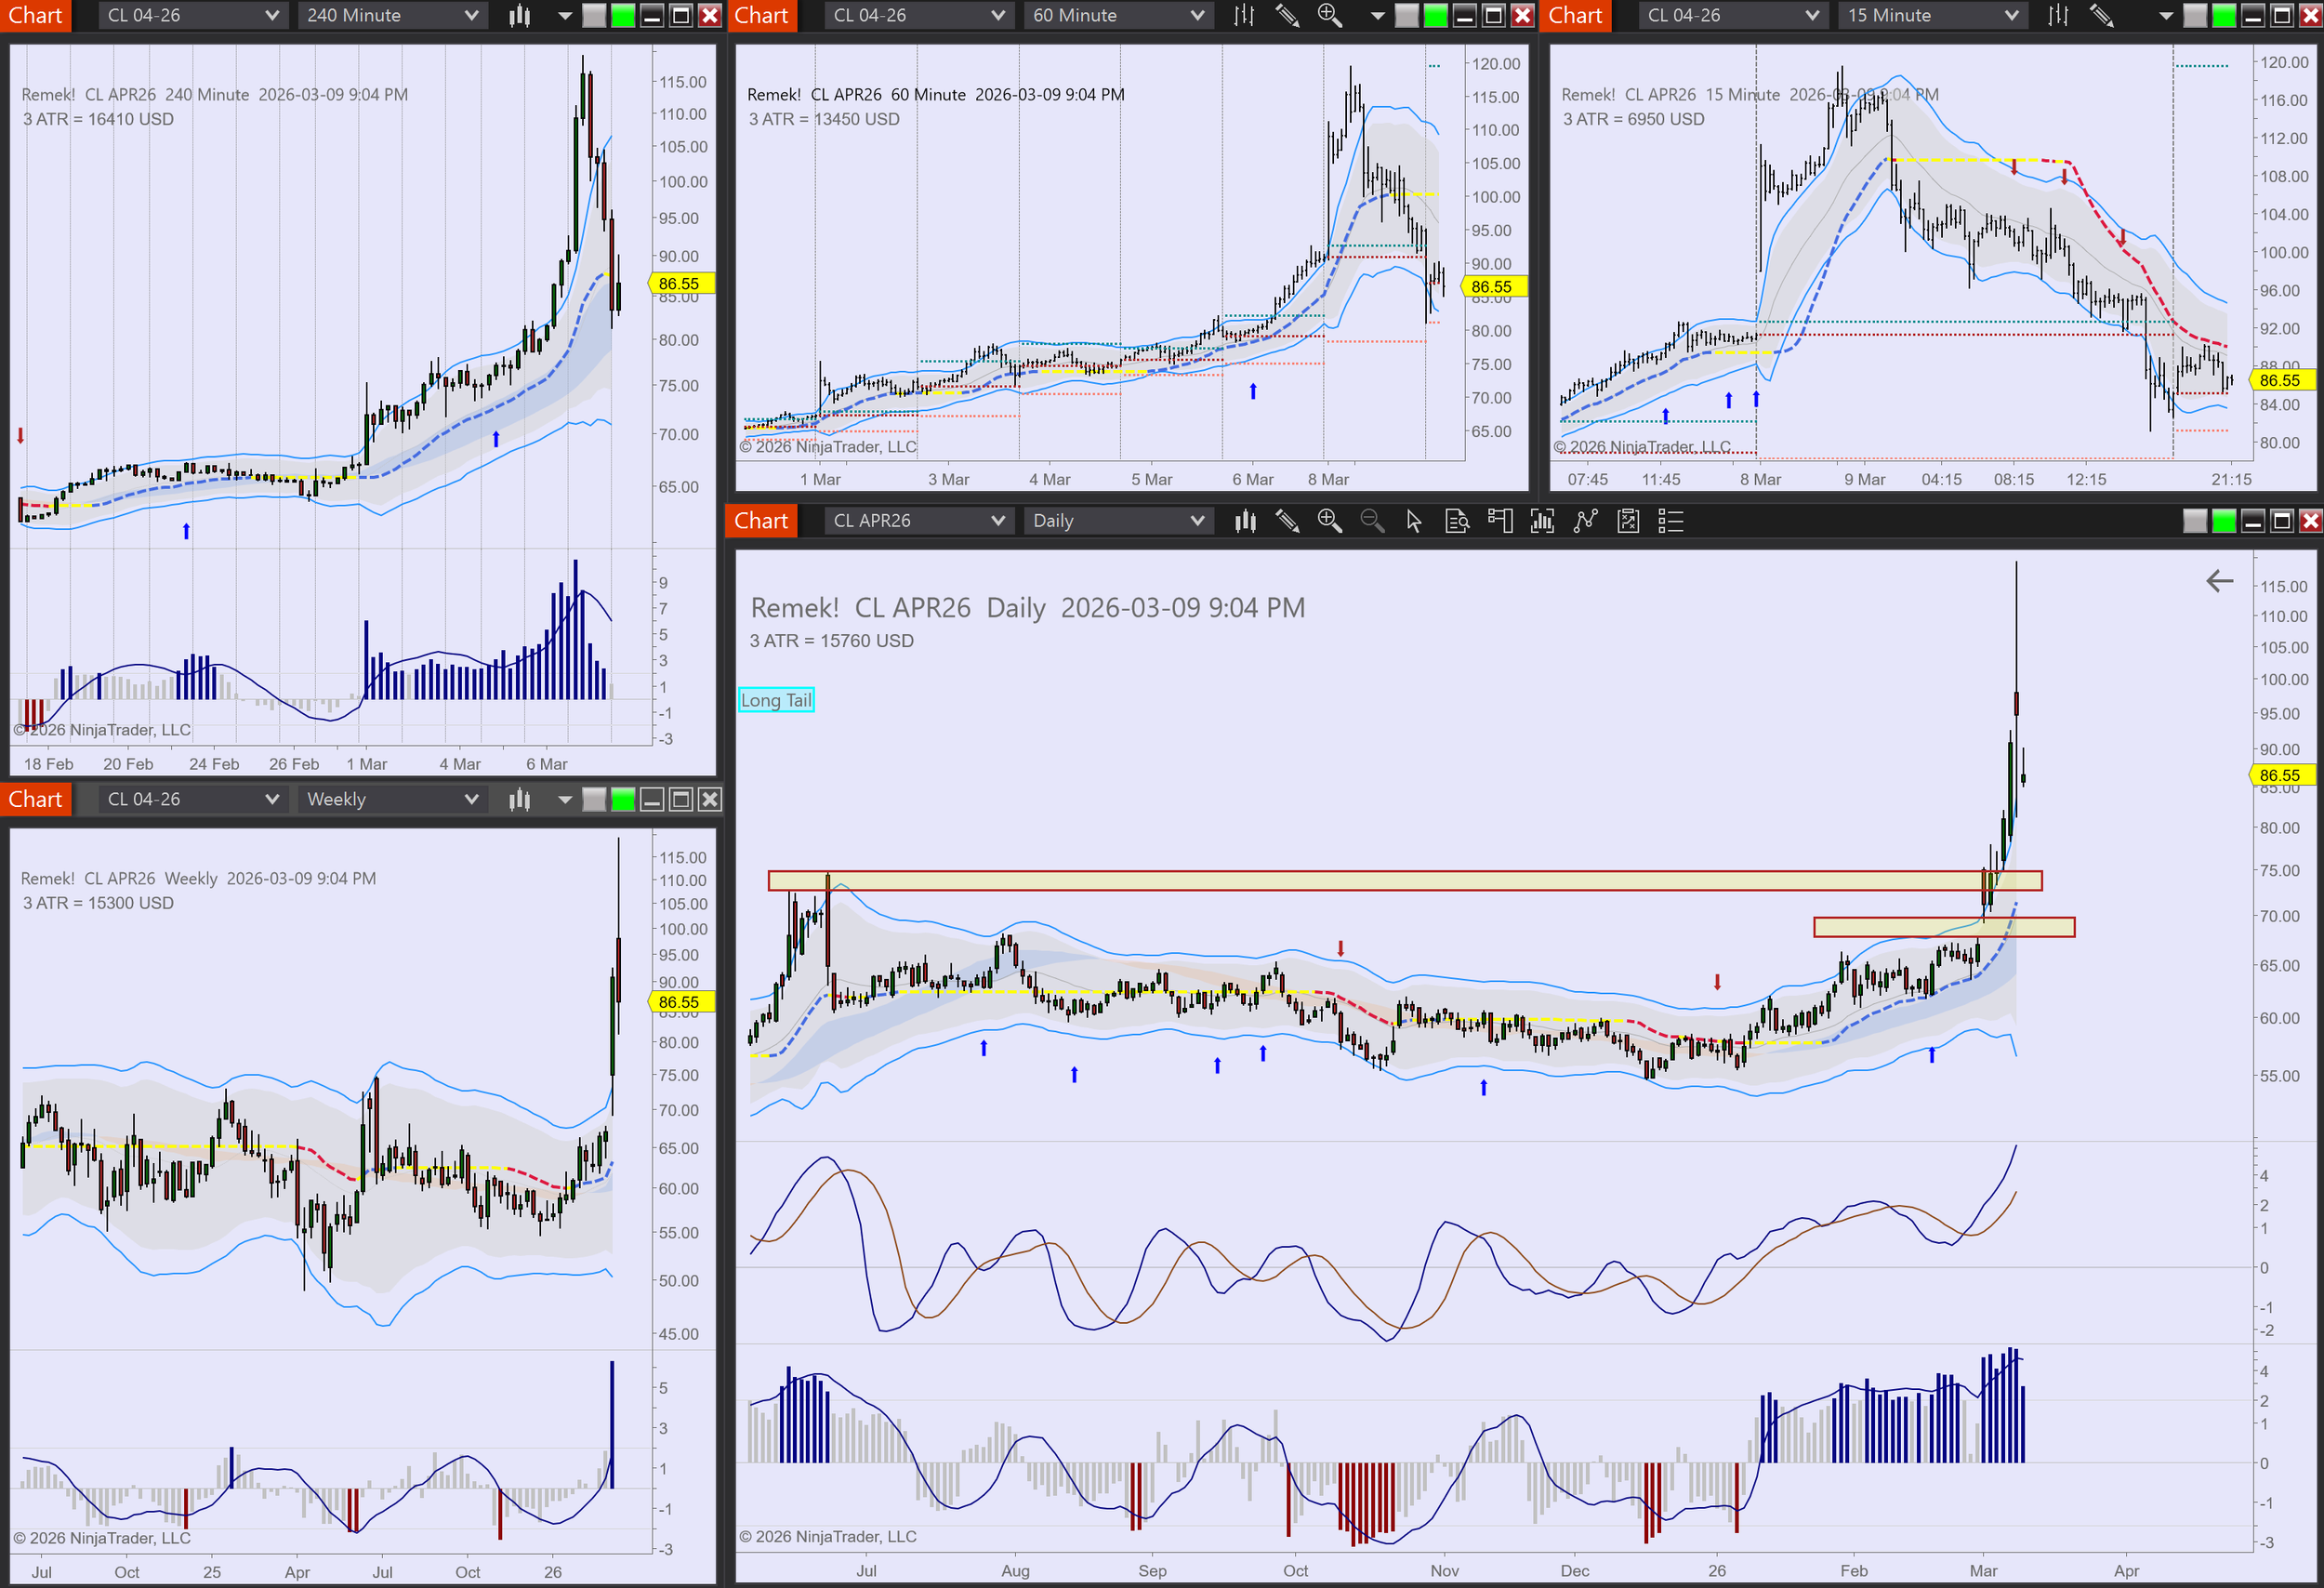Select Drawing Tools pencil in Daily chart
This screenshot has width=2324, height=1588.
click(1287, 521)
